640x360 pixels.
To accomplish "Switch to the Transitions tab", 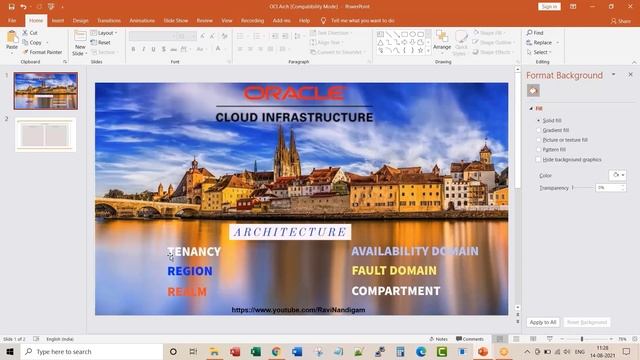I will 109,20.
